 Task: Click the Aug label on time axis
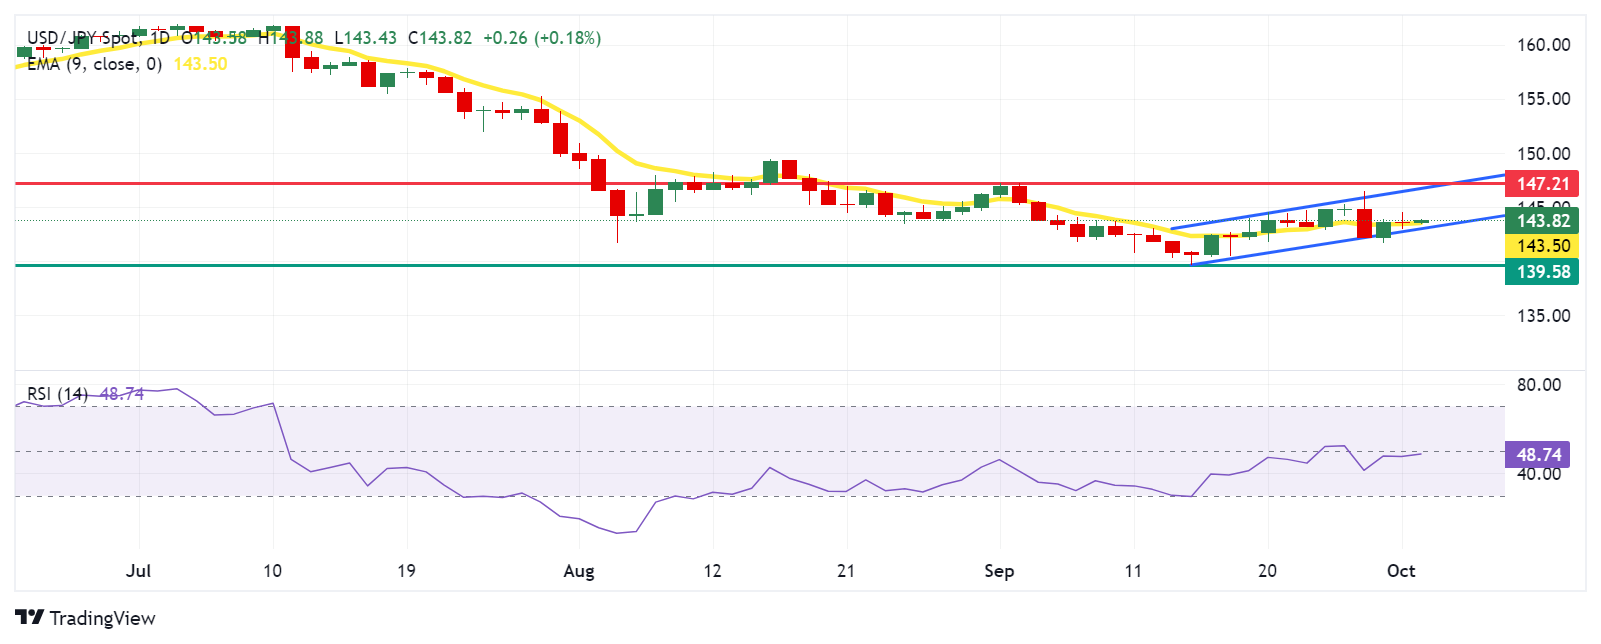(x=579, y=571)
